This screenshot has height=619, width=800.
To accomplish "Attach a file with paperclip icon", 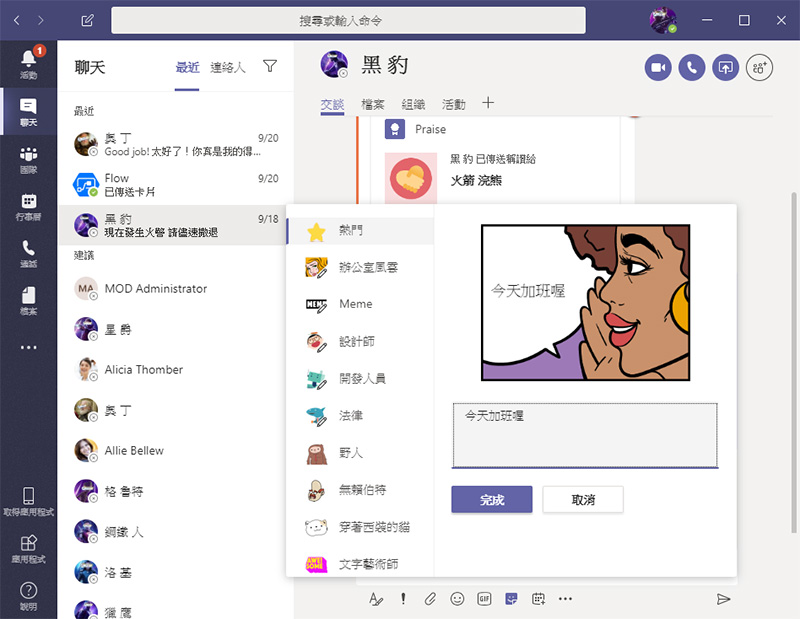I will point(430,599).
